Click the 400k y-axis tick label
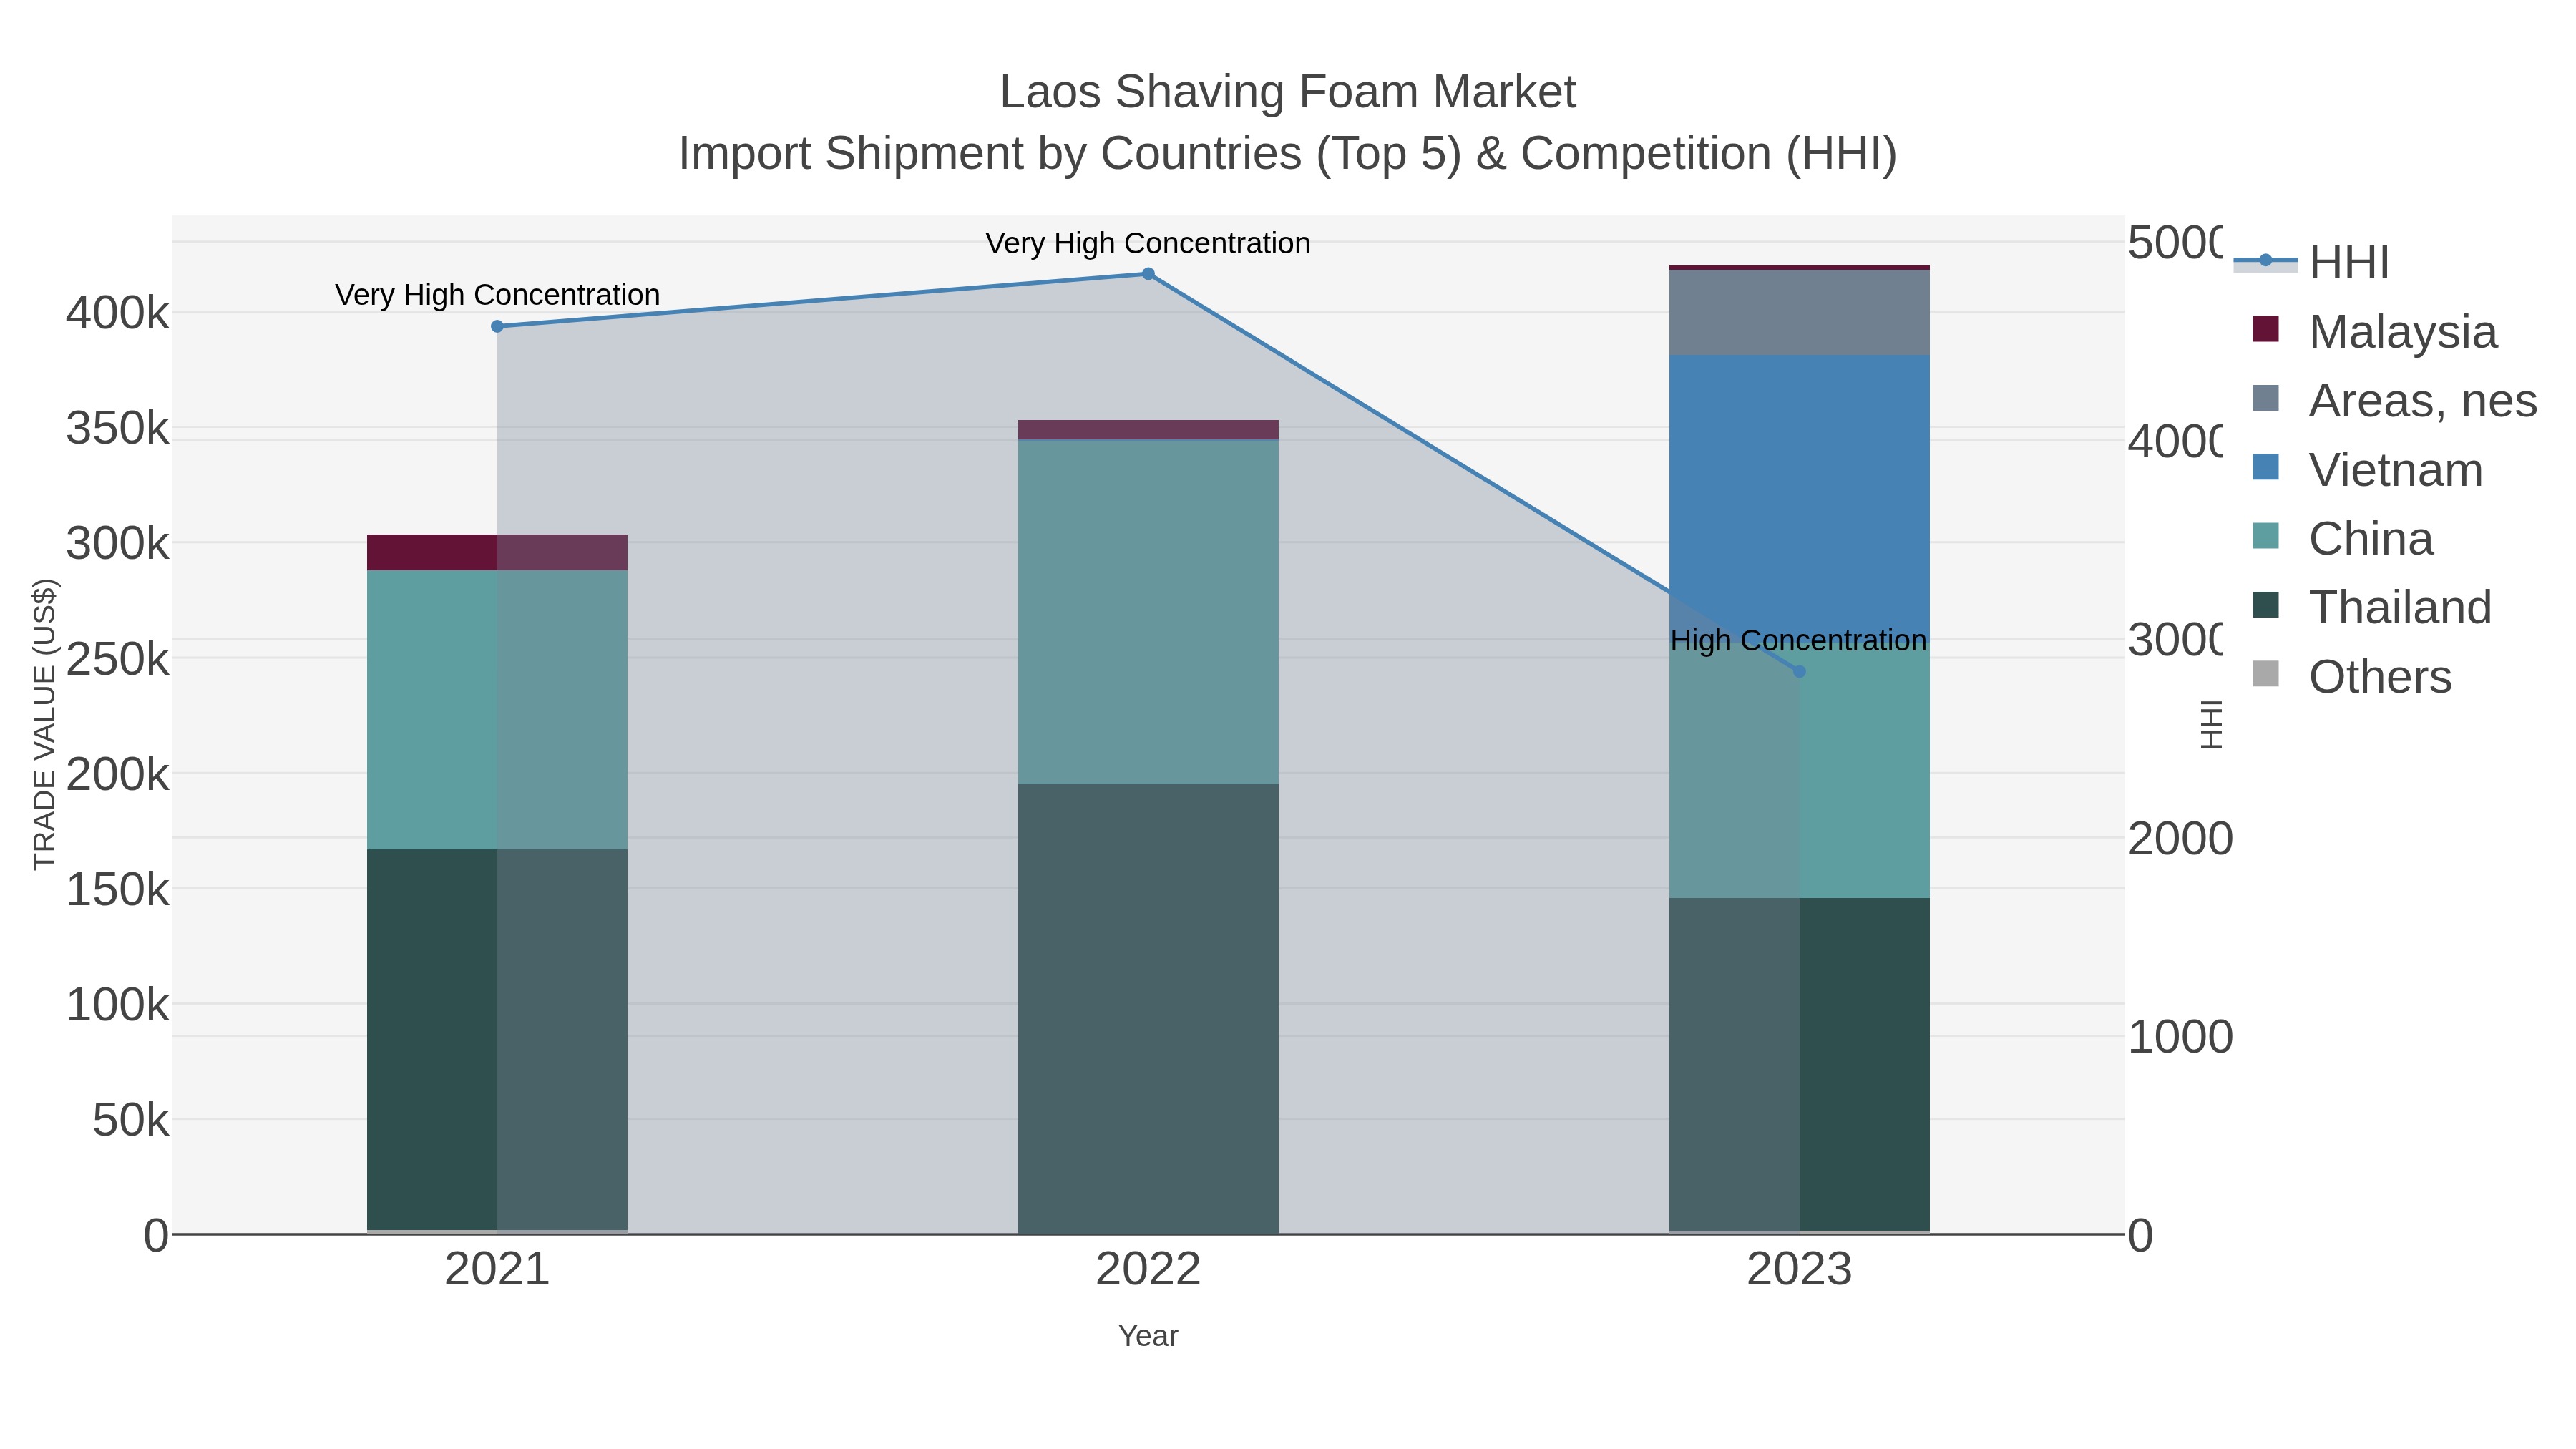The image size is (2576, 1449). [x=118, y=313]
